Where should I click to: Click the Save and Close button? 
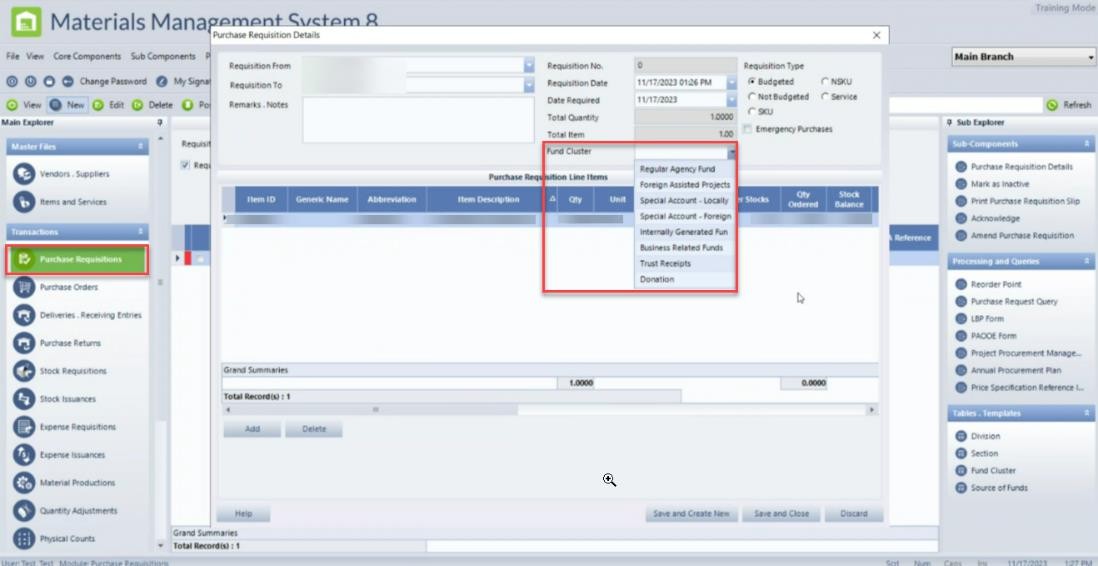pos(781,514)
